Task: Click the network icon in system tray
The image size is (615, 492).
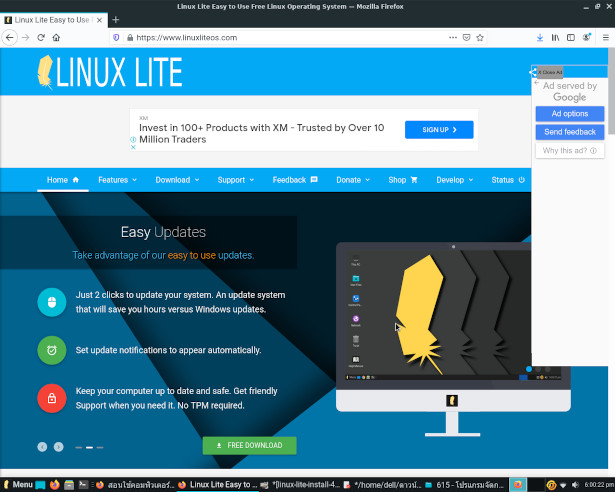Action: tap(563, 485)
